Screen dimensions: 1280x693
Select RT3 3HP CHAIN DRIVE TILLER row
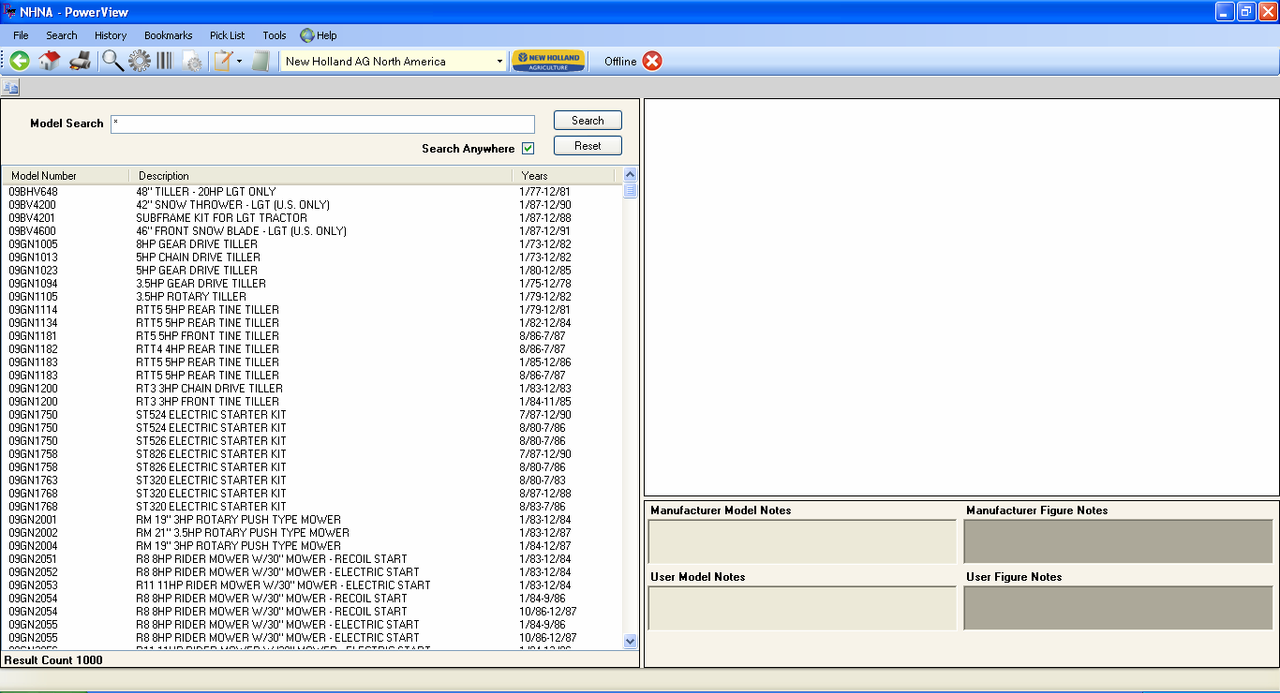point(312,388)
